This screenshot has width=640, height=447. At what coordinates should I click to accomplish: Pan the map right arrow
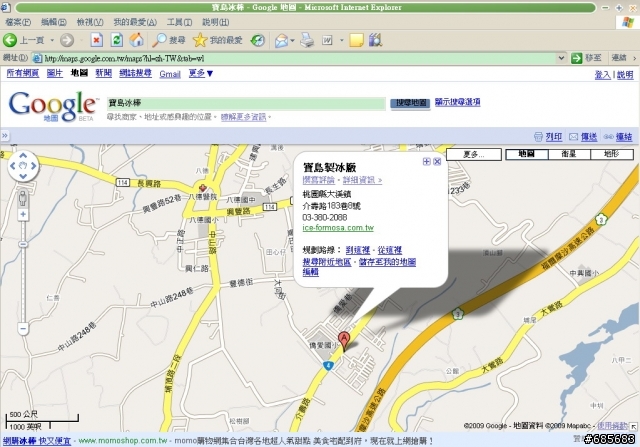33,166
